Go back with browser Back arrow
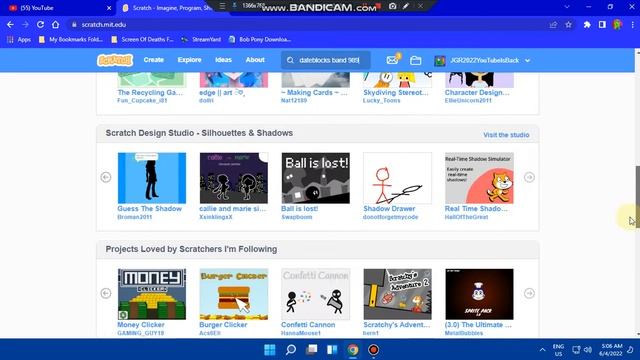This screenshot has width=640, height=360. pyautogui.click(x=10, y=24)
